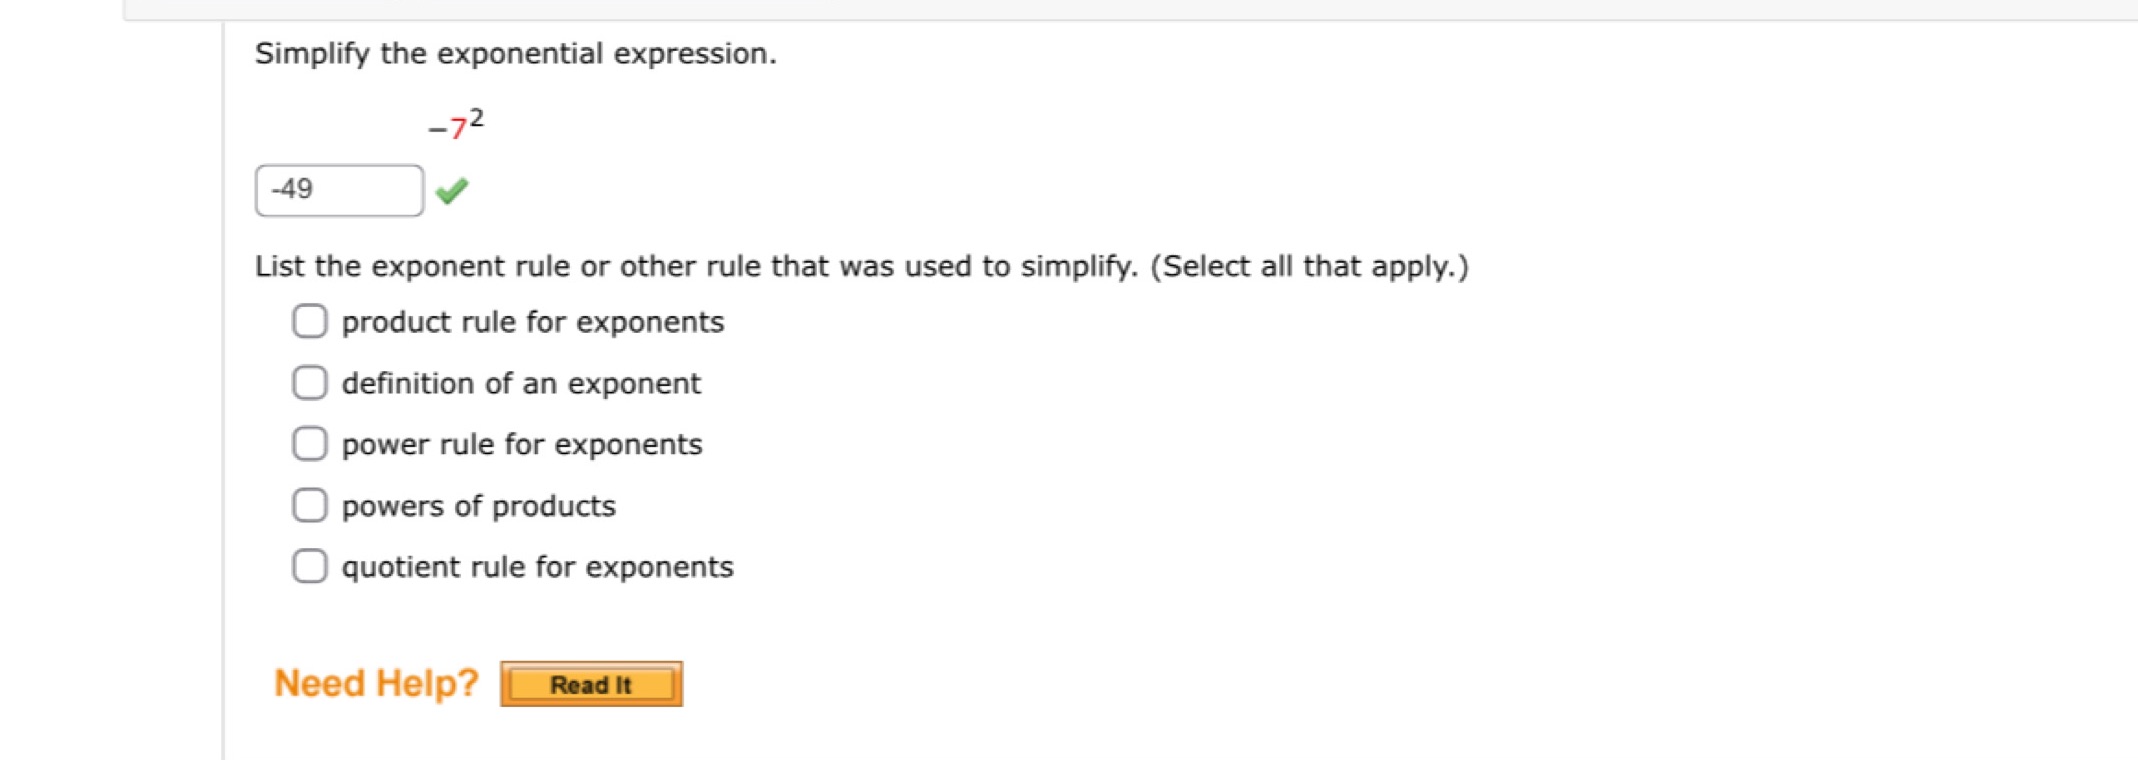Click the Need Help? label

click(375, 682)
